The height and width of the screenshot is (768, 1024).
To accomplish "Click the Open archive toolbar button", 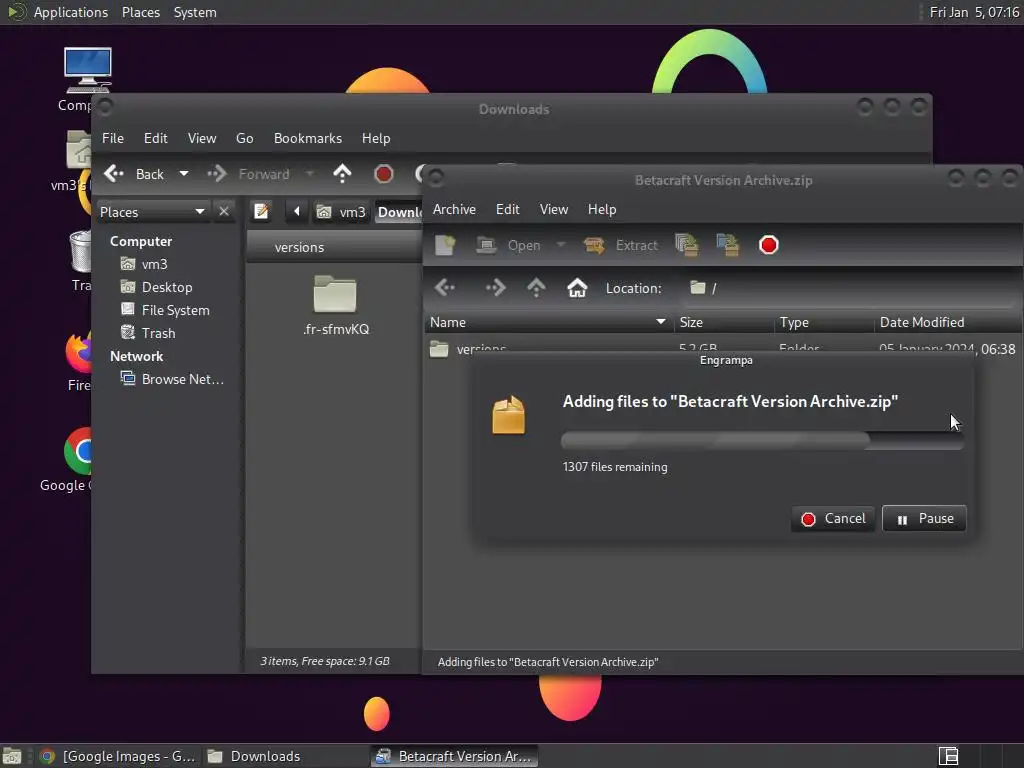I will (x=509, y=245).
